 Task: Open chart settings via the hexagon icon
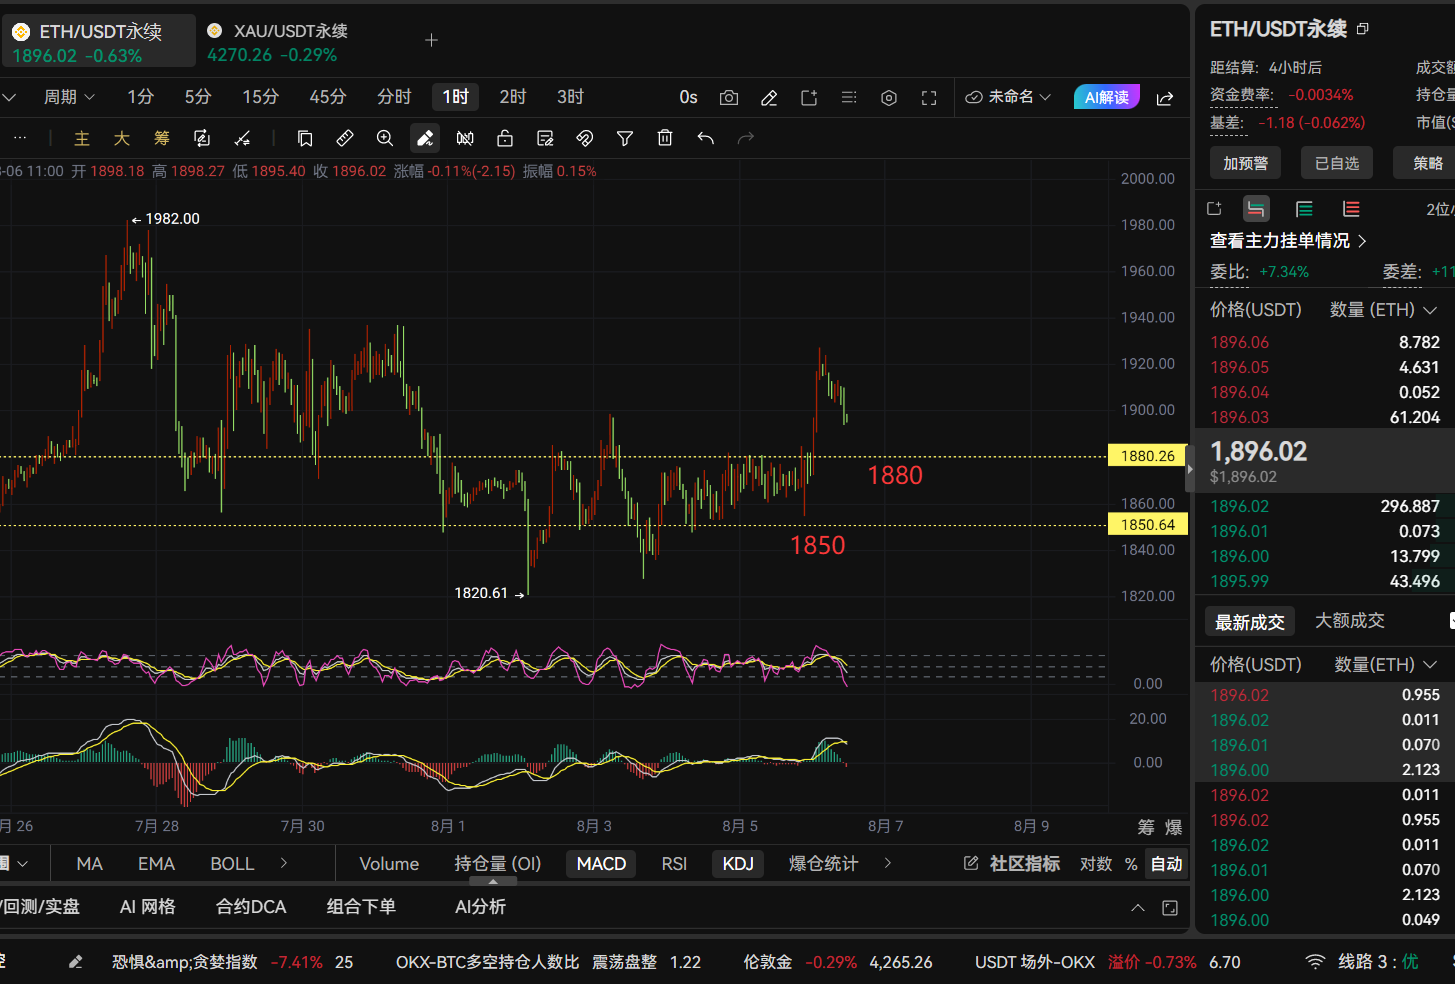tap(889, 97)
